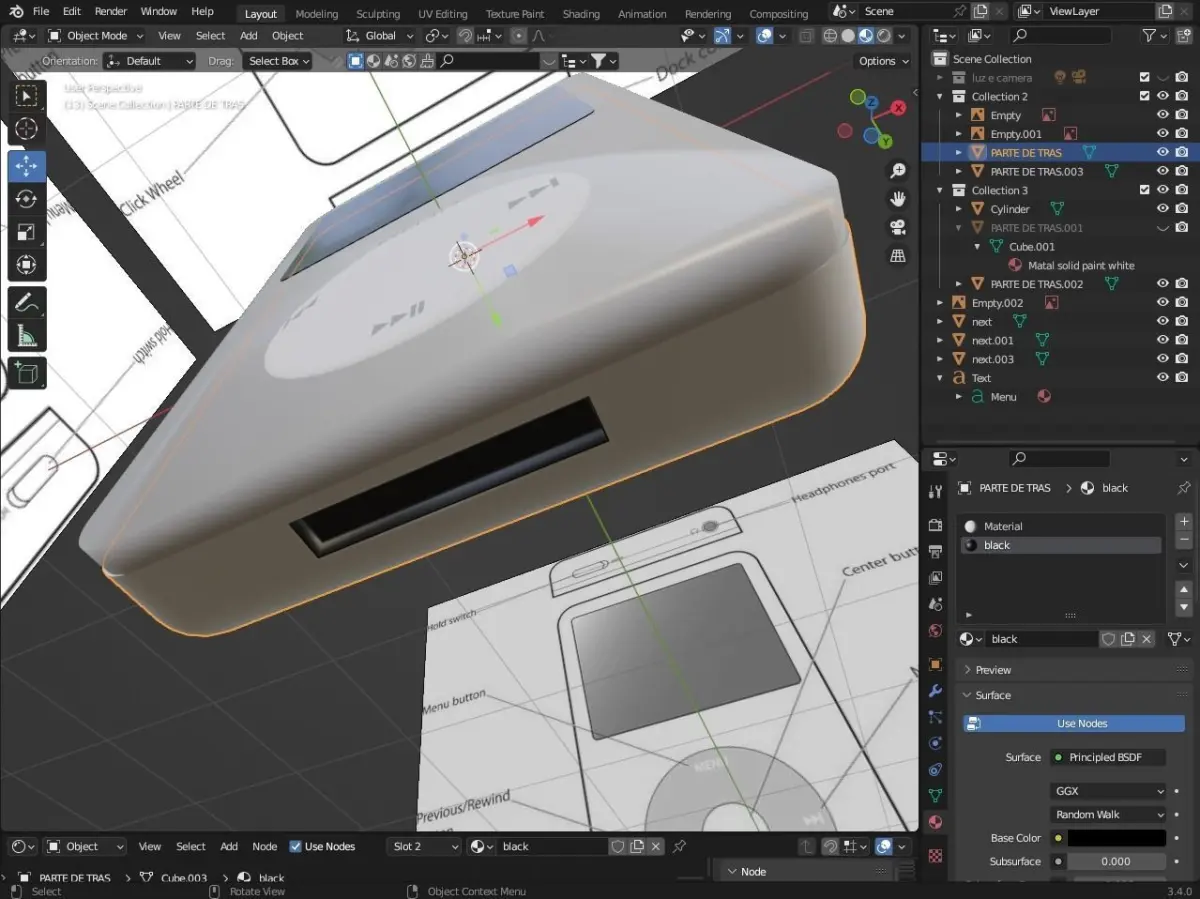Click Principled BSDF surface shader button
This screenshot has height=899, width=1200.
click(x=1108, y=757)
